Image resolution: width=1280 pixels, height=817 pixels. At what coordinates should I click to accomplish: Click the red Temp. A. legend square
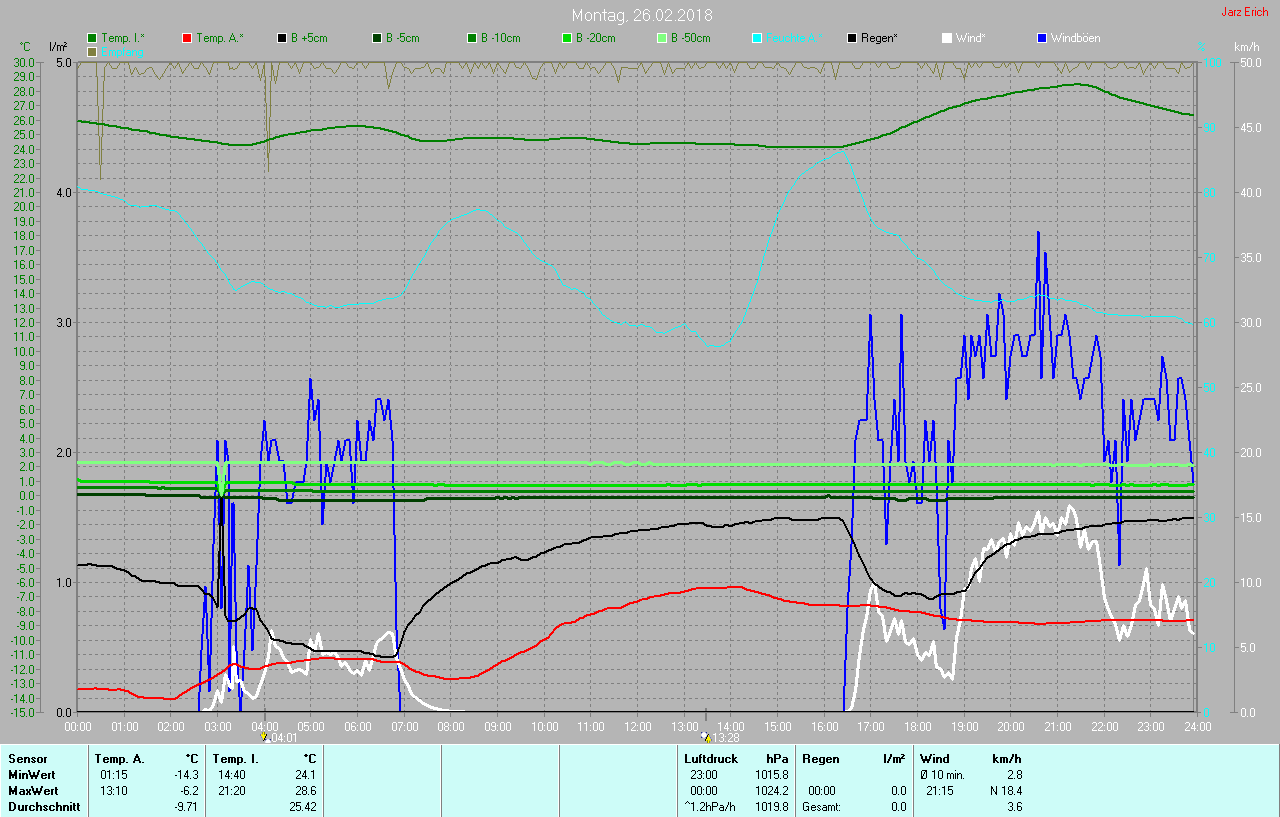point(187,38)
